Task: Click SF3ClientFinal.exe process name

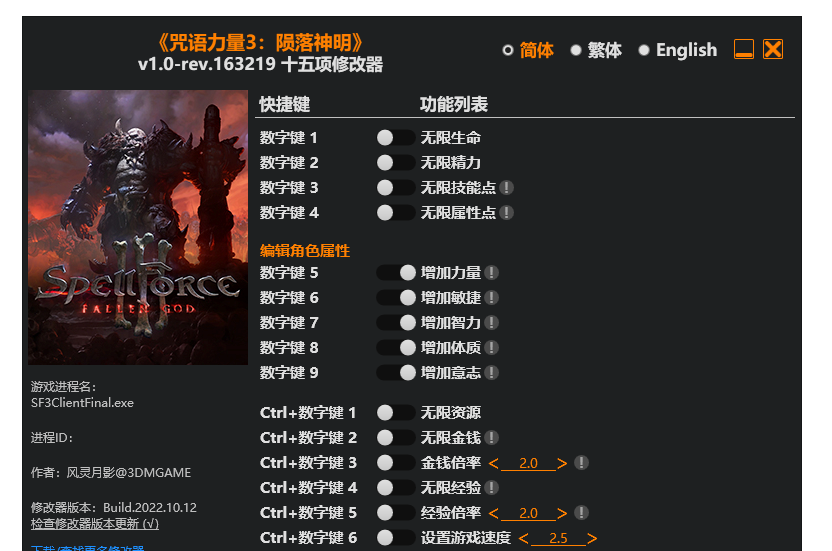Action: click(82, 403)
